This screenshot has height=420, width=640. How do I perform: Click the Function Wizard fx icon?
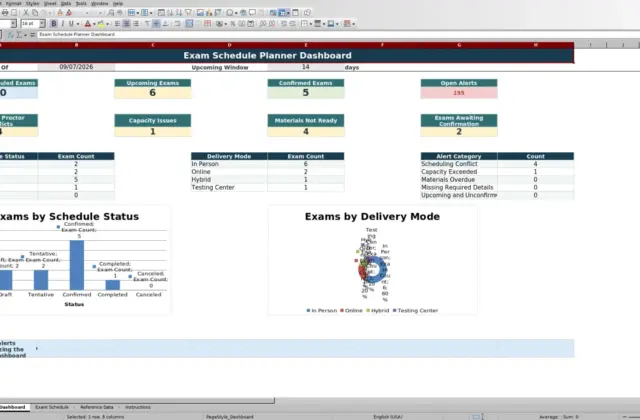point(11,35)
